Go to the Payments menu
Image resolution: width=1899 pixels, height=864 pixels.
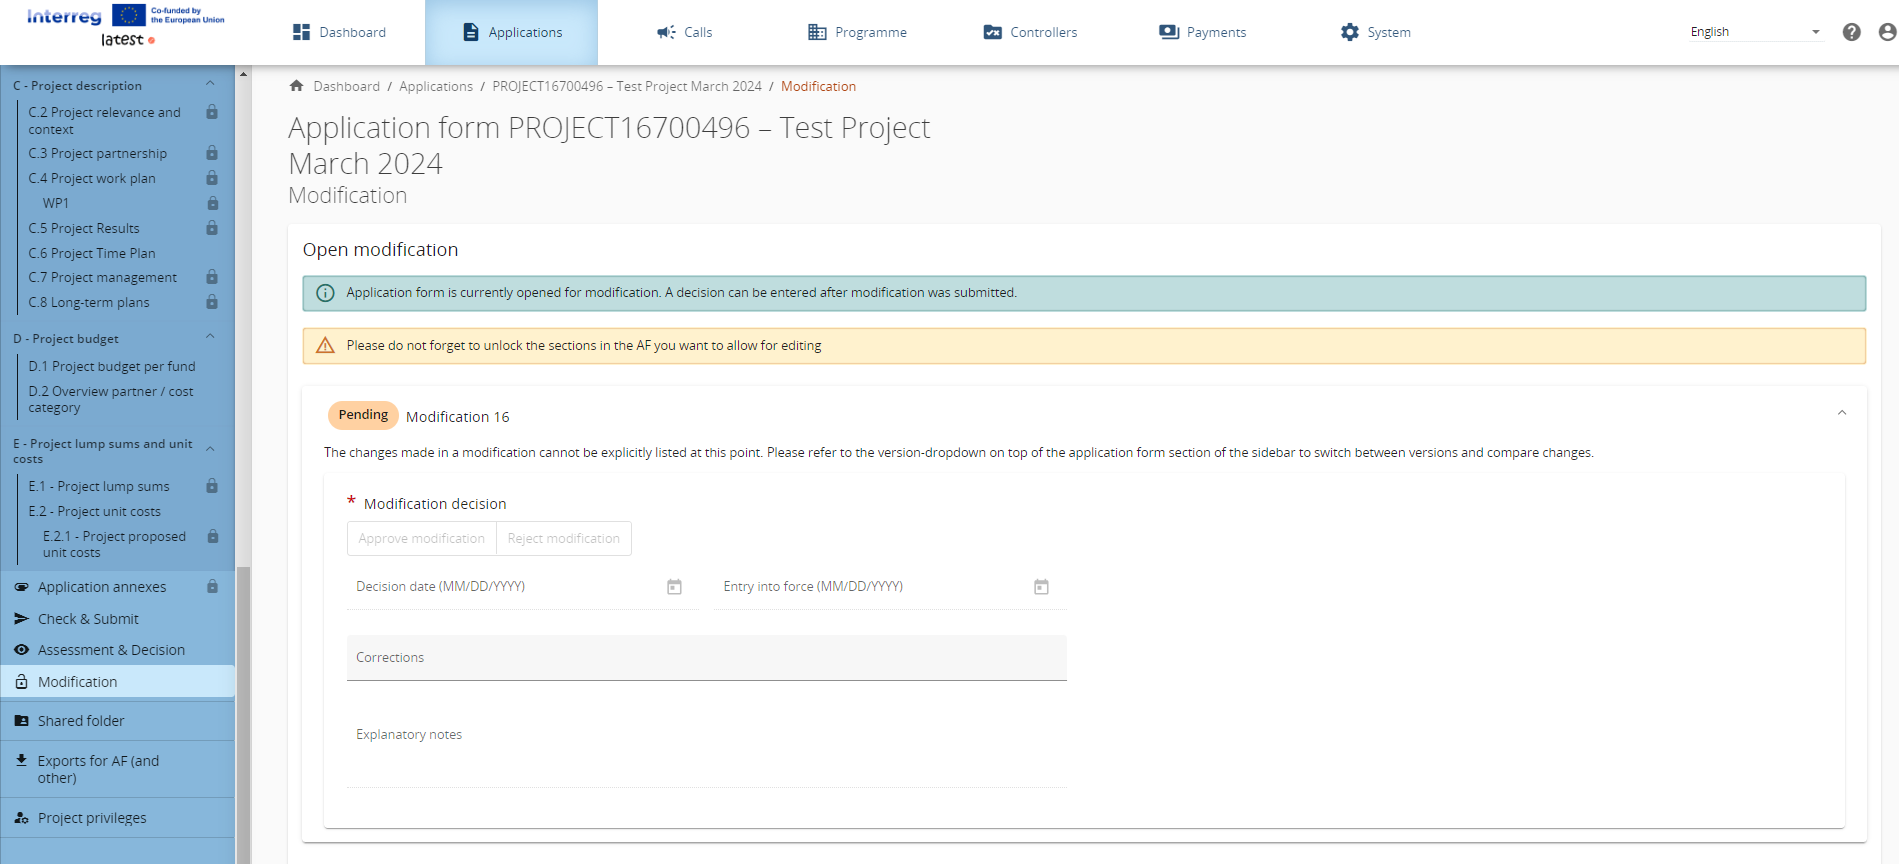pos(1202,32)
